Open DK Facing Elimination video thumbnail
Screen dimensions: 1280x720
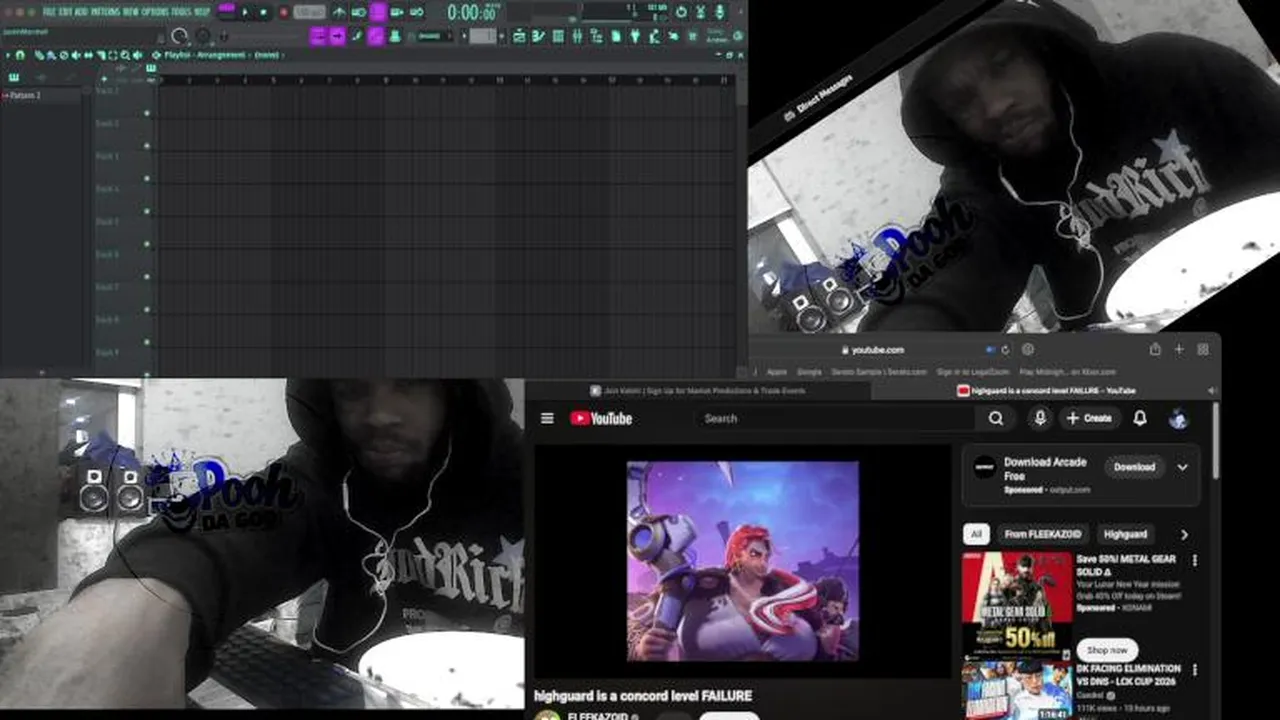tap(1017, 690)
